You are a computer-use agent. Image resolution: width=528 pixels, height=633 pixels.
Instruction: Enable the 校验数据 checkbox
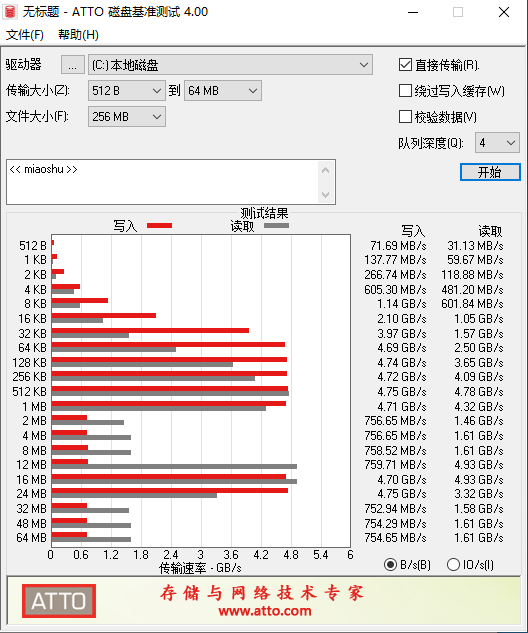[405, 117]
